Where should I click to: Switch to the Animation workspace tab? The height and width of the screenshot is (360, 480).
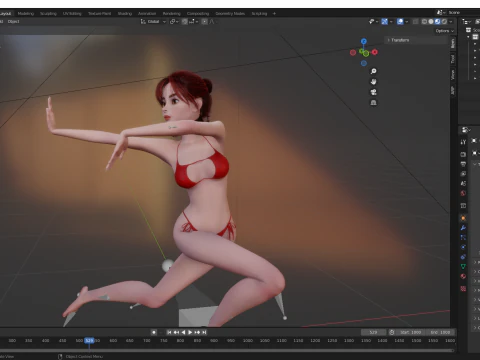[147, 14]
